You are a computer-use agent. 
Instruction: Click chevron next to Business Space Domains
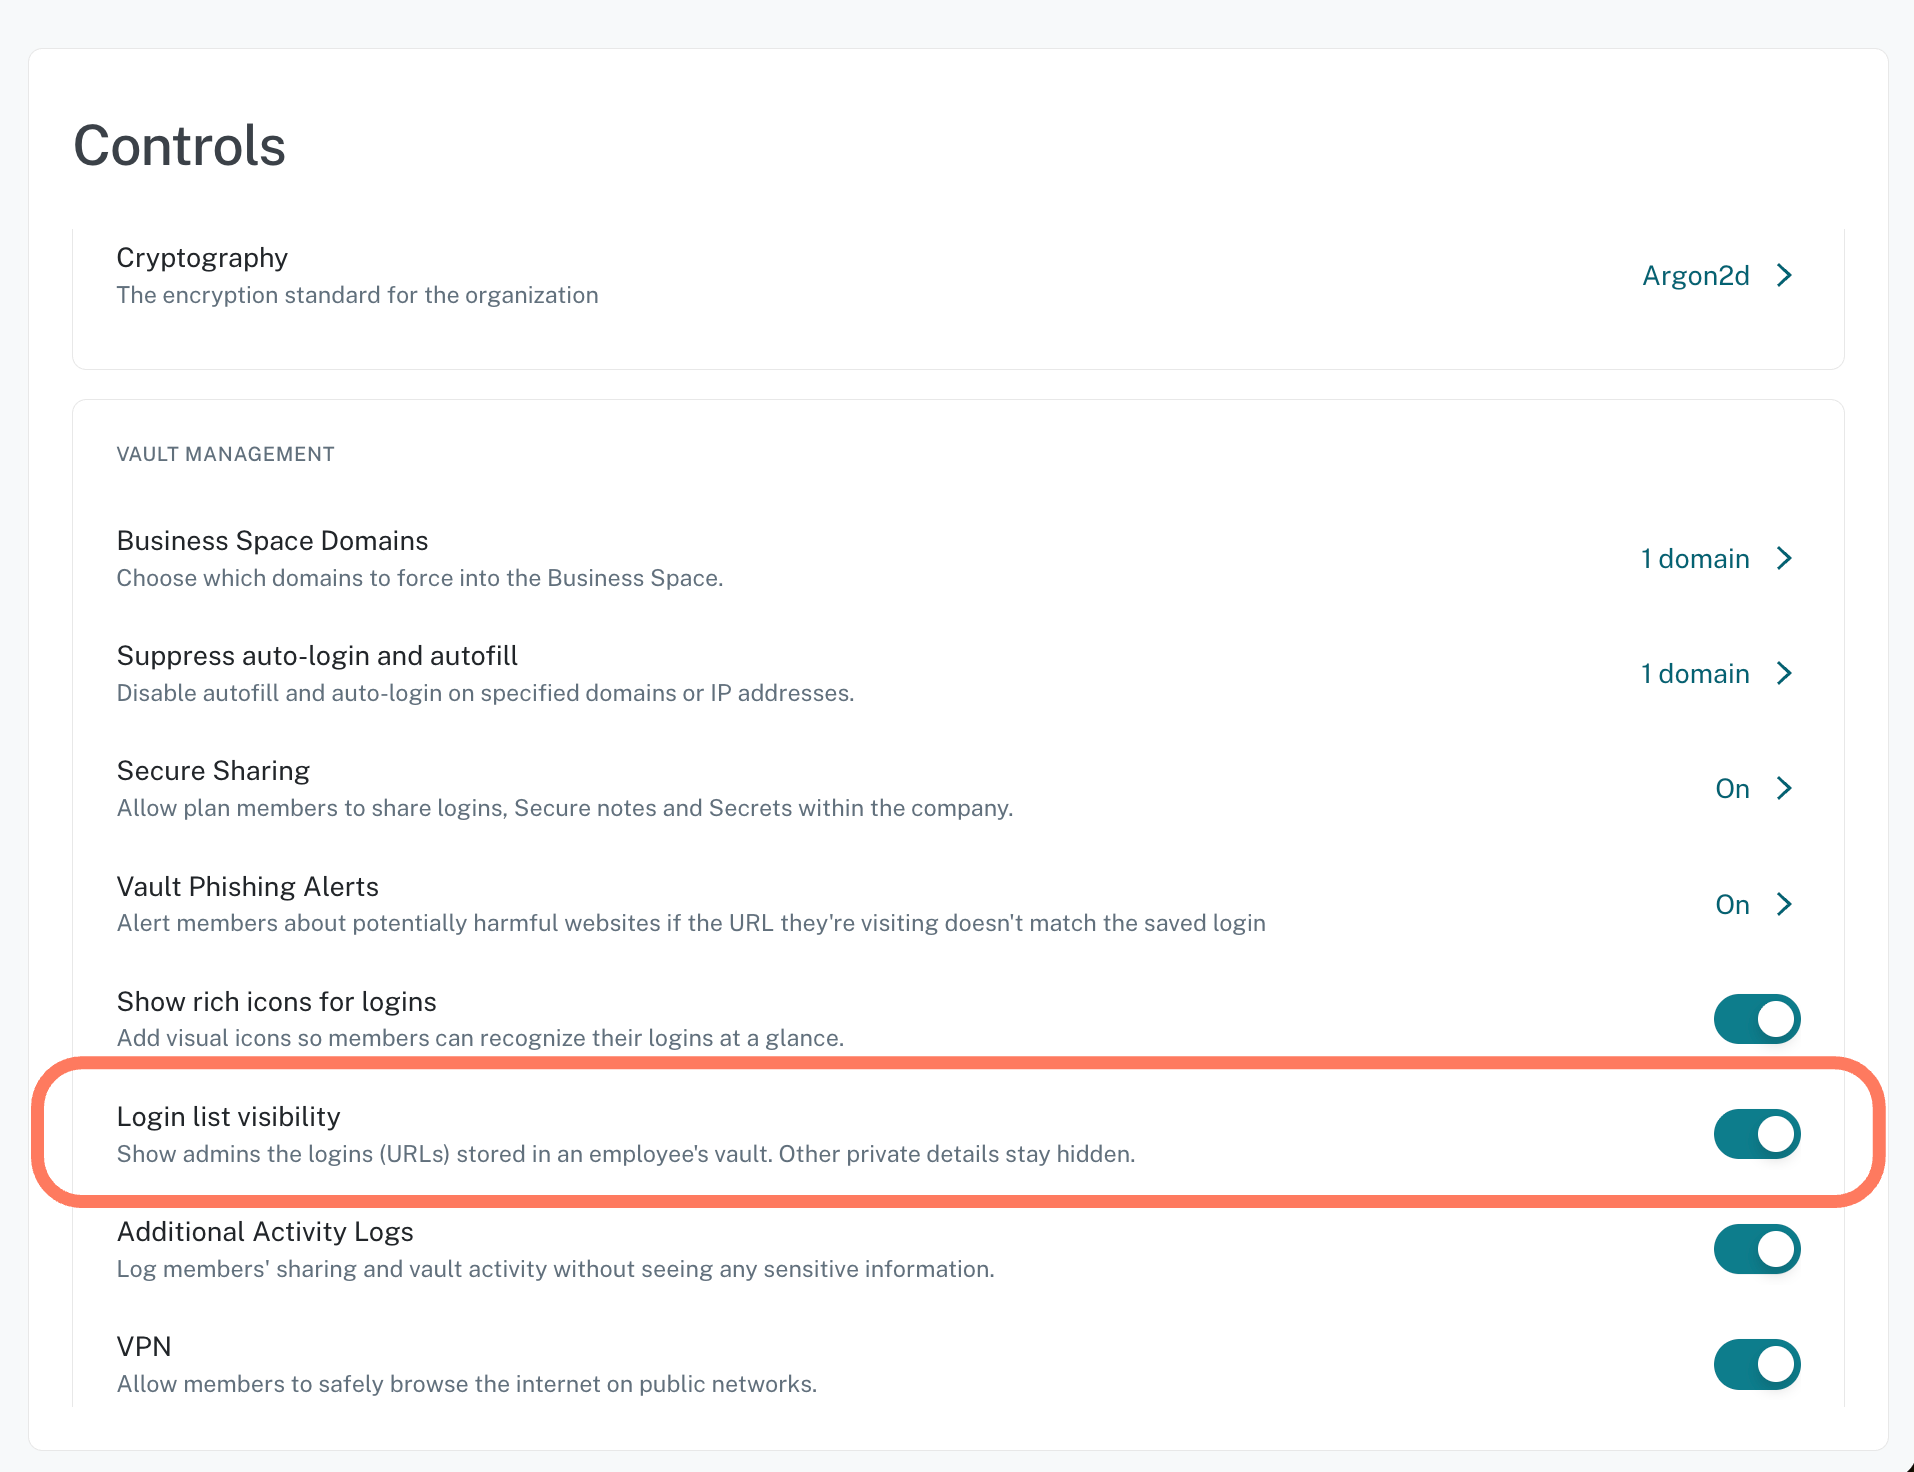(1784, 558)
